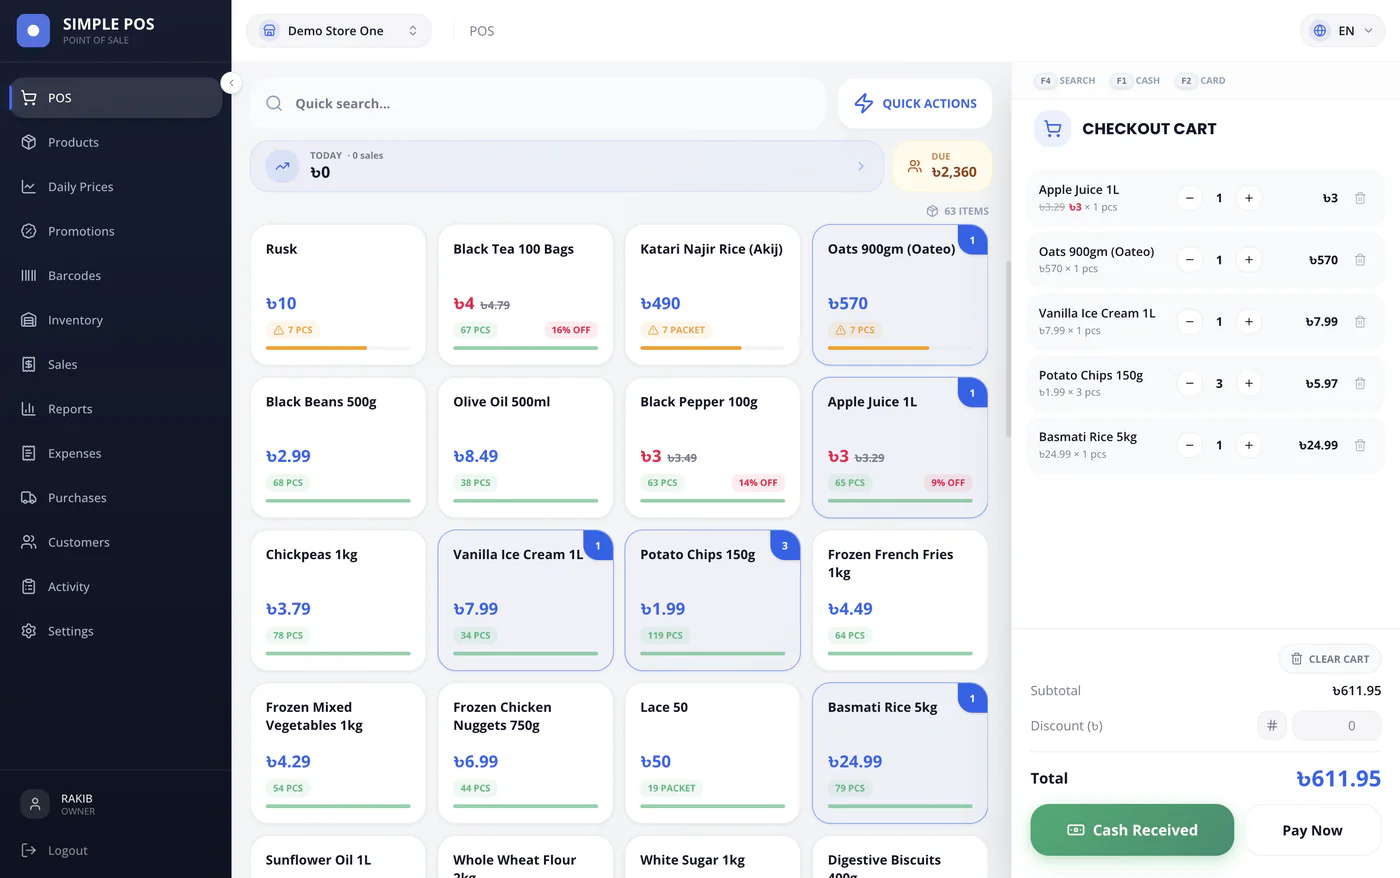Toggle discount type with the # button
Viewport: 1400px width, 878px height.
point(1272,726)
